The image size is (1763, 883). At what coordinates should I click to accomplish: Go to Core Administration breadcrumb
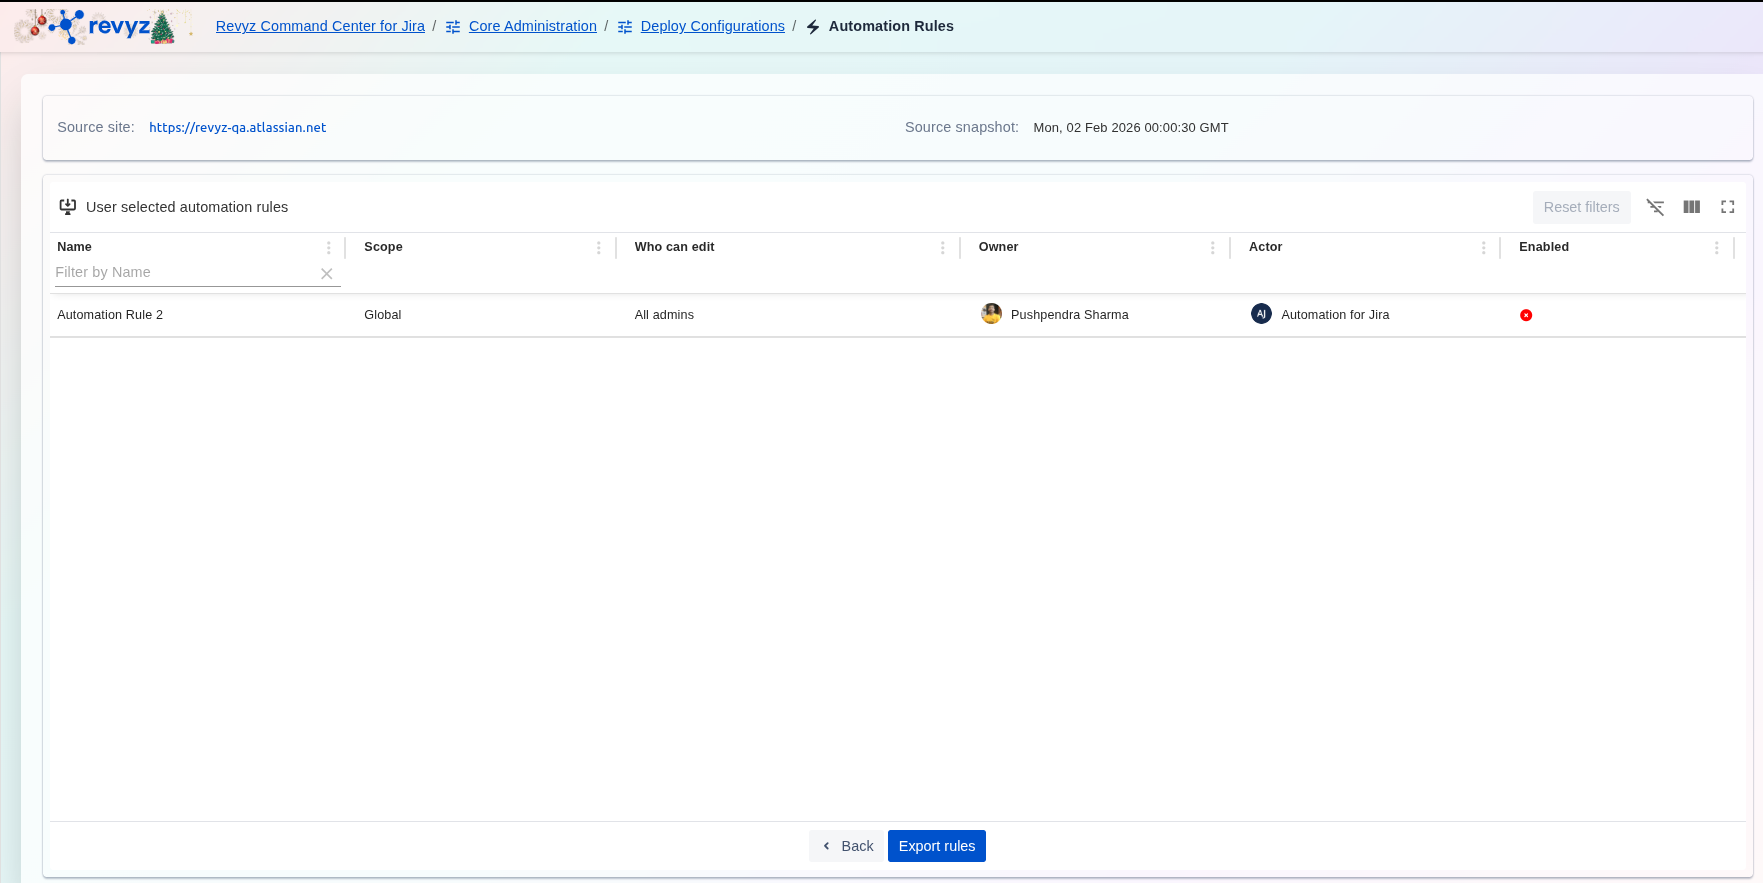[532, 26]
